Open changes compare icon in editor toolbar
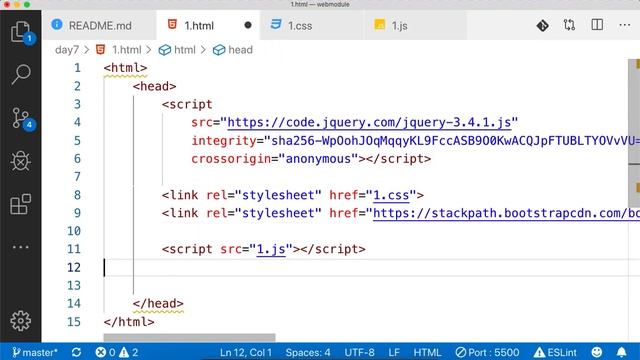This screenshot has width=640, height=360. (569, 25)
